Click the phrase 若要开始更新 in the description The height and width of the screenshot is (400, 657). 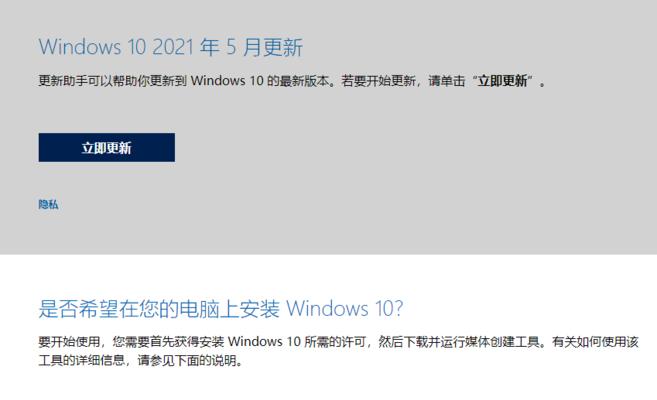tap(379, 80)
